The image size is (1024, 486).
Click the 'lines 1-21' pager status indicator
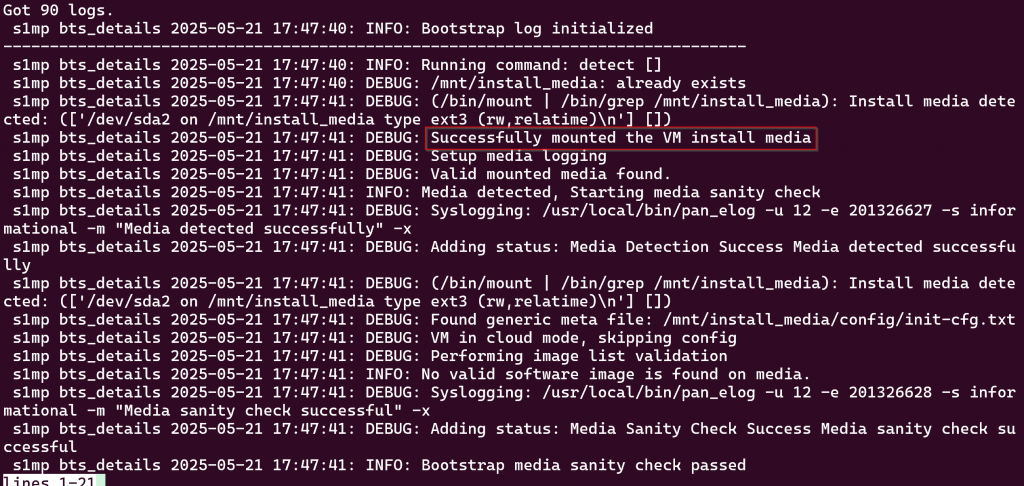[50, 481]
